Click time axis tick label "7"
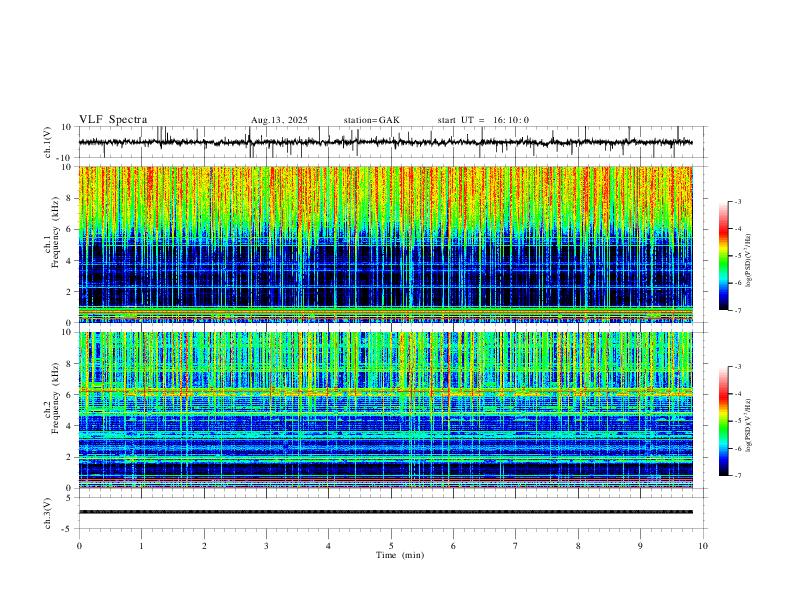Viewport: 792px width, 612px height. coord(516,546)
